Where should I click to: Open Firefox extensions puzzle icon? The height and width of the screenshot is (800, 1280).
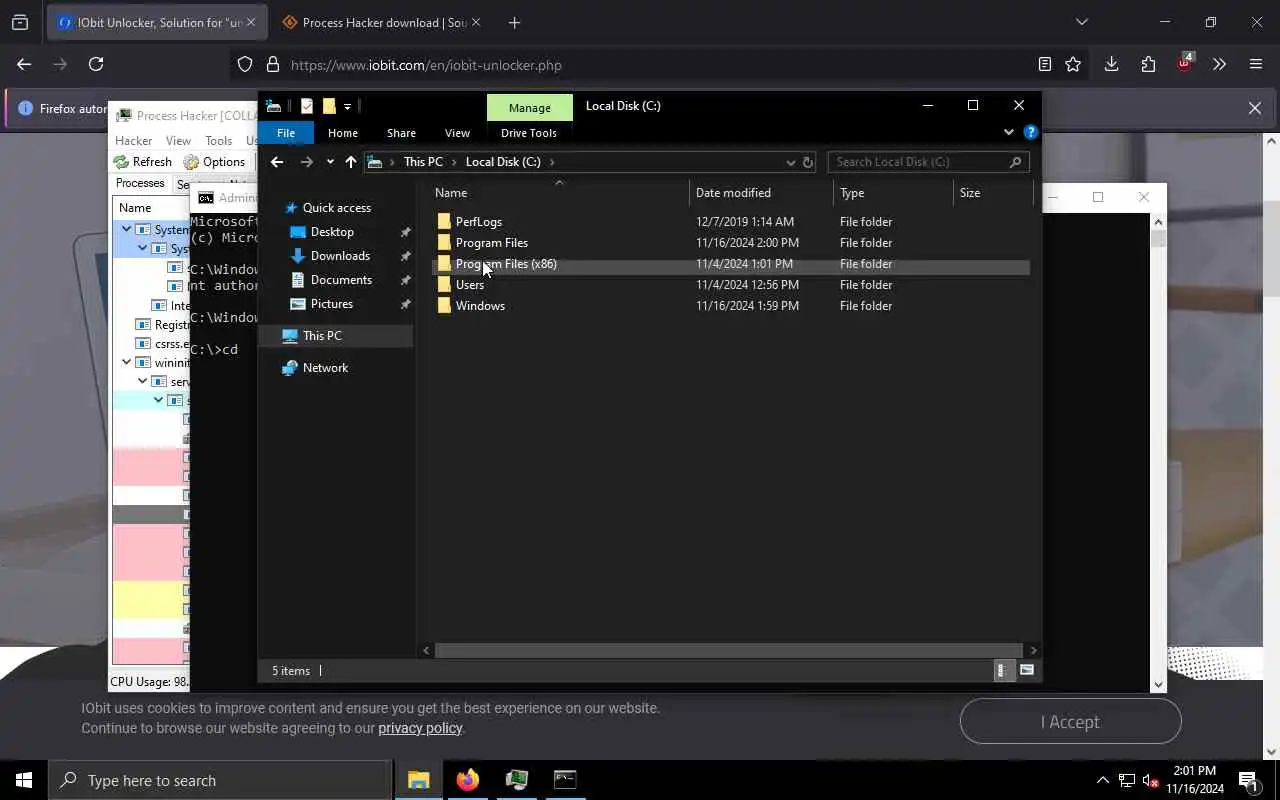tap(1148, 65)
